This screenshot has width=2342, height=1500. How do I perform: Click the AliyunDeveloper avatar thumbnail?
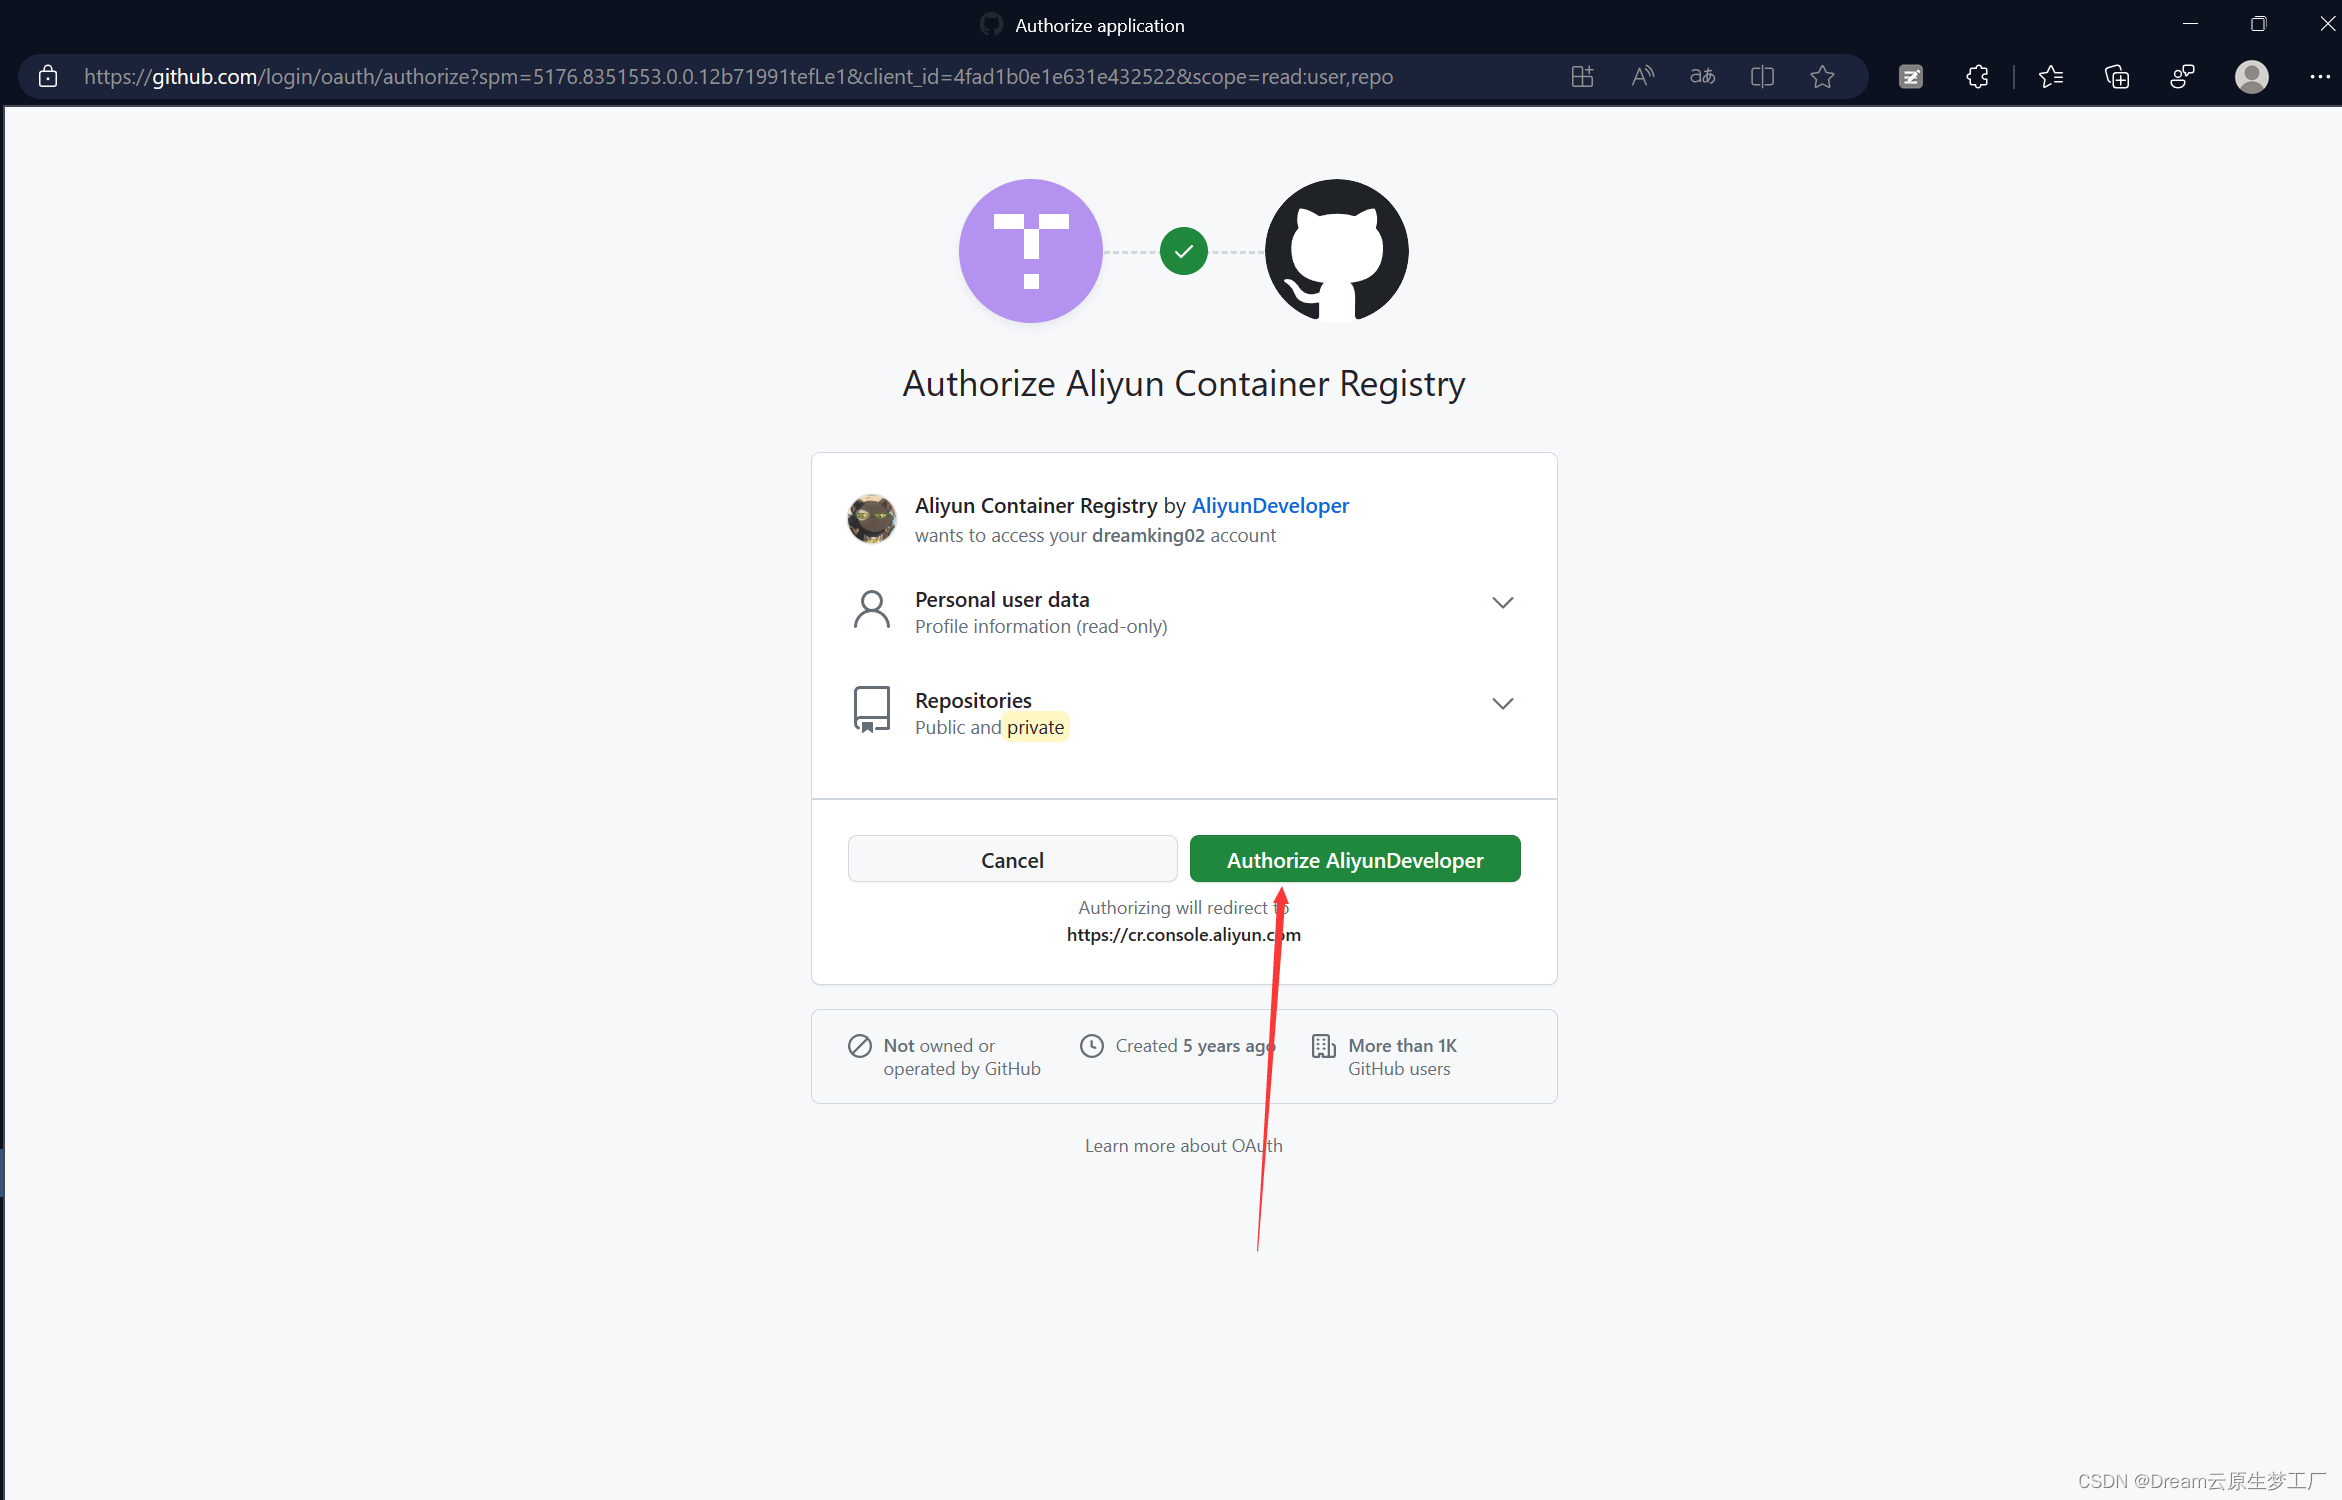[872, 519]
